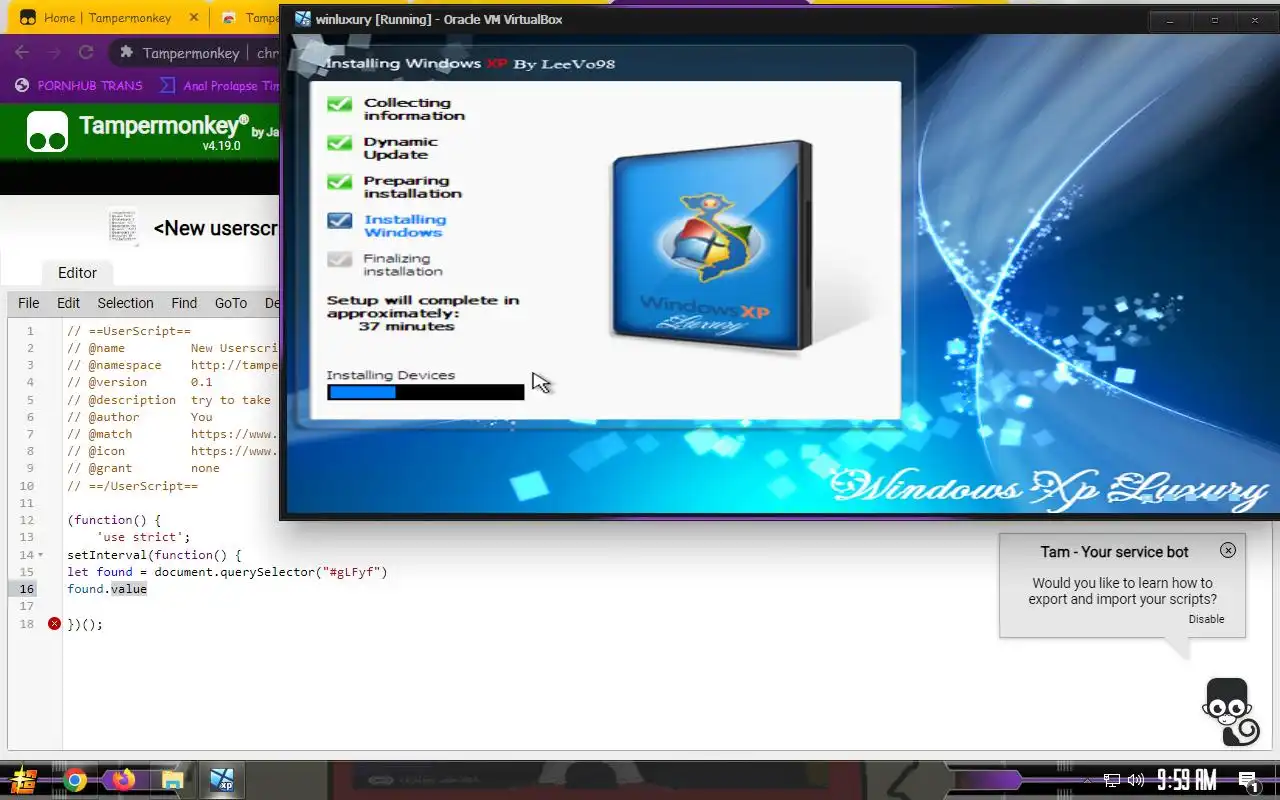Screen dimensions: 1280x800
Task: Click the Tam monkey mascot icon
Action: 1229,712
